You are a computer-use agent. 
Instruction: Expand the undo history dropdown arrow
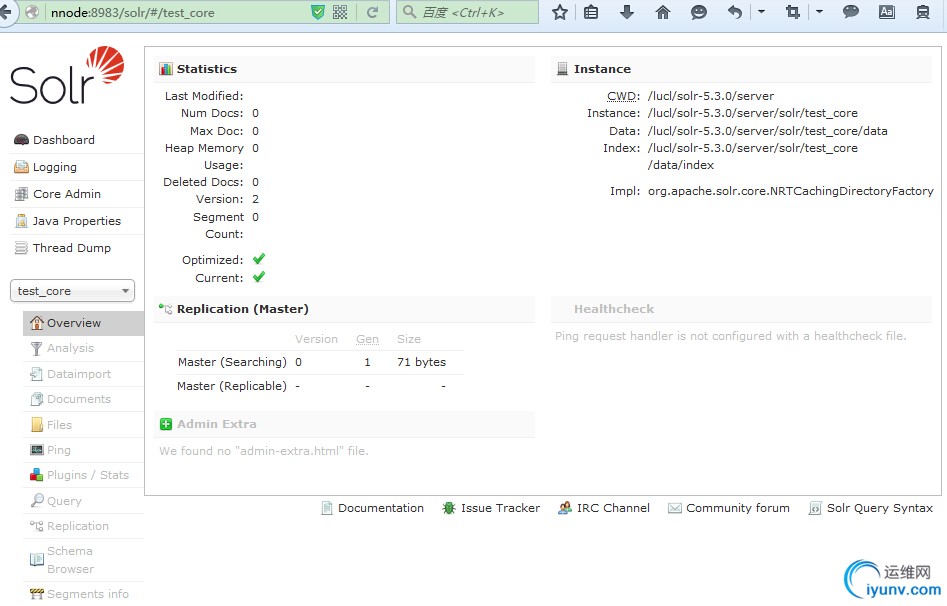tap(761, 11)
